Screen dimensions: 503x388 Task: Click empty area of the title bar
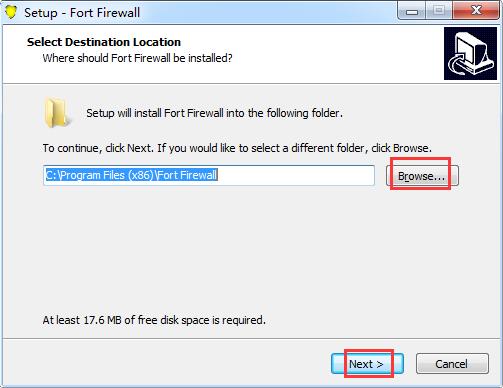pyautogui.click(x=267, y=12)
